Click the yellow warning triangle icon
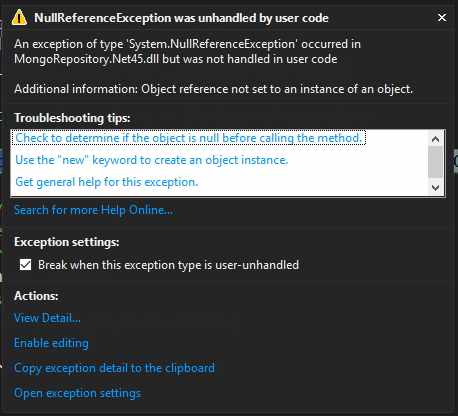Screen dimensions: 458x416 coord(19,18)
